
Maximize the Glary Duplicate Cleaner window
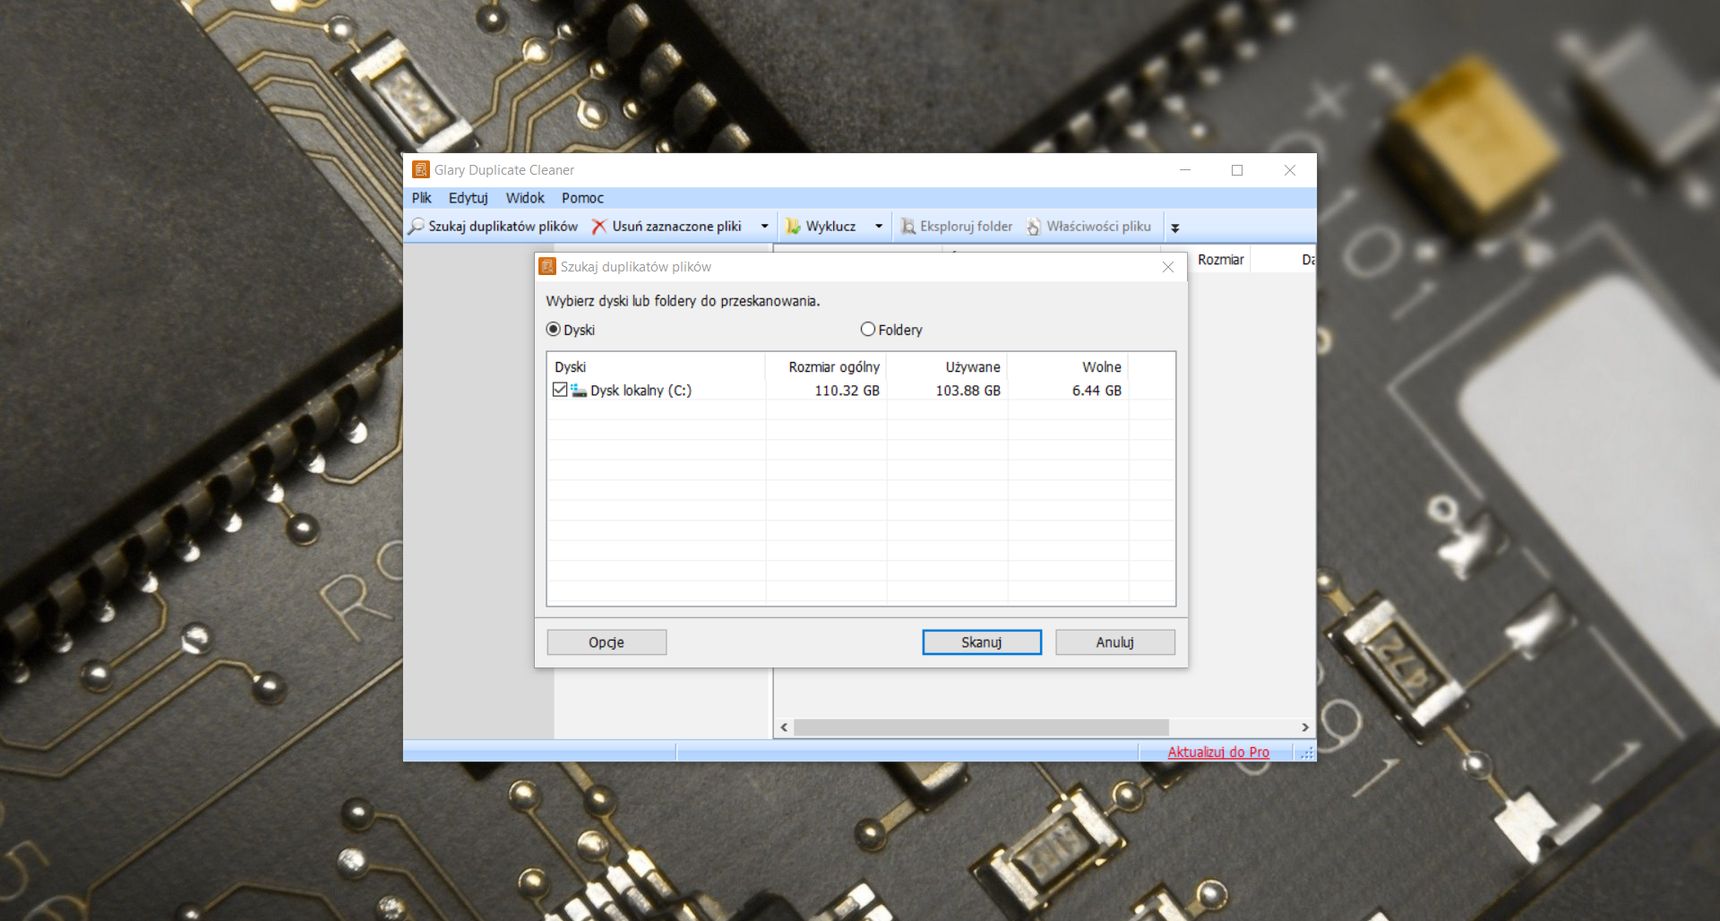click(1237, 170)
